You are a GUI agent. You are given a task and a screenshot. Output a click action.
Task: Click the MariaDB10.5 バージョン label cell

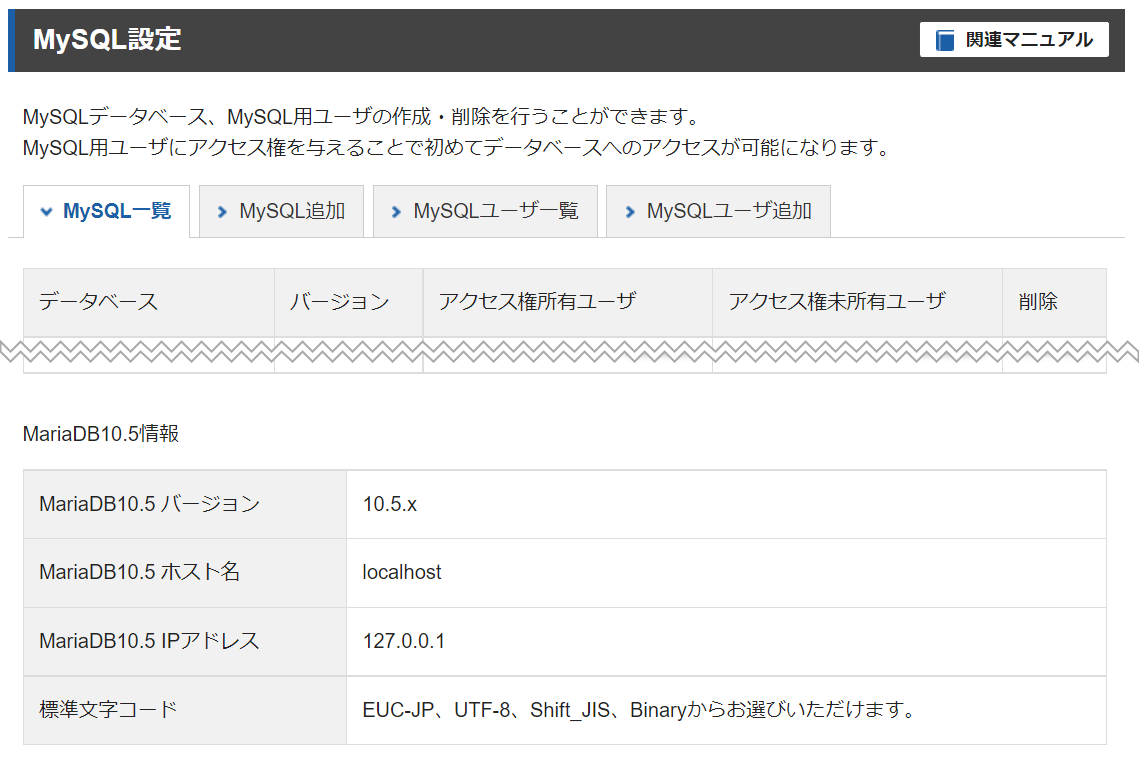[185, 504]
